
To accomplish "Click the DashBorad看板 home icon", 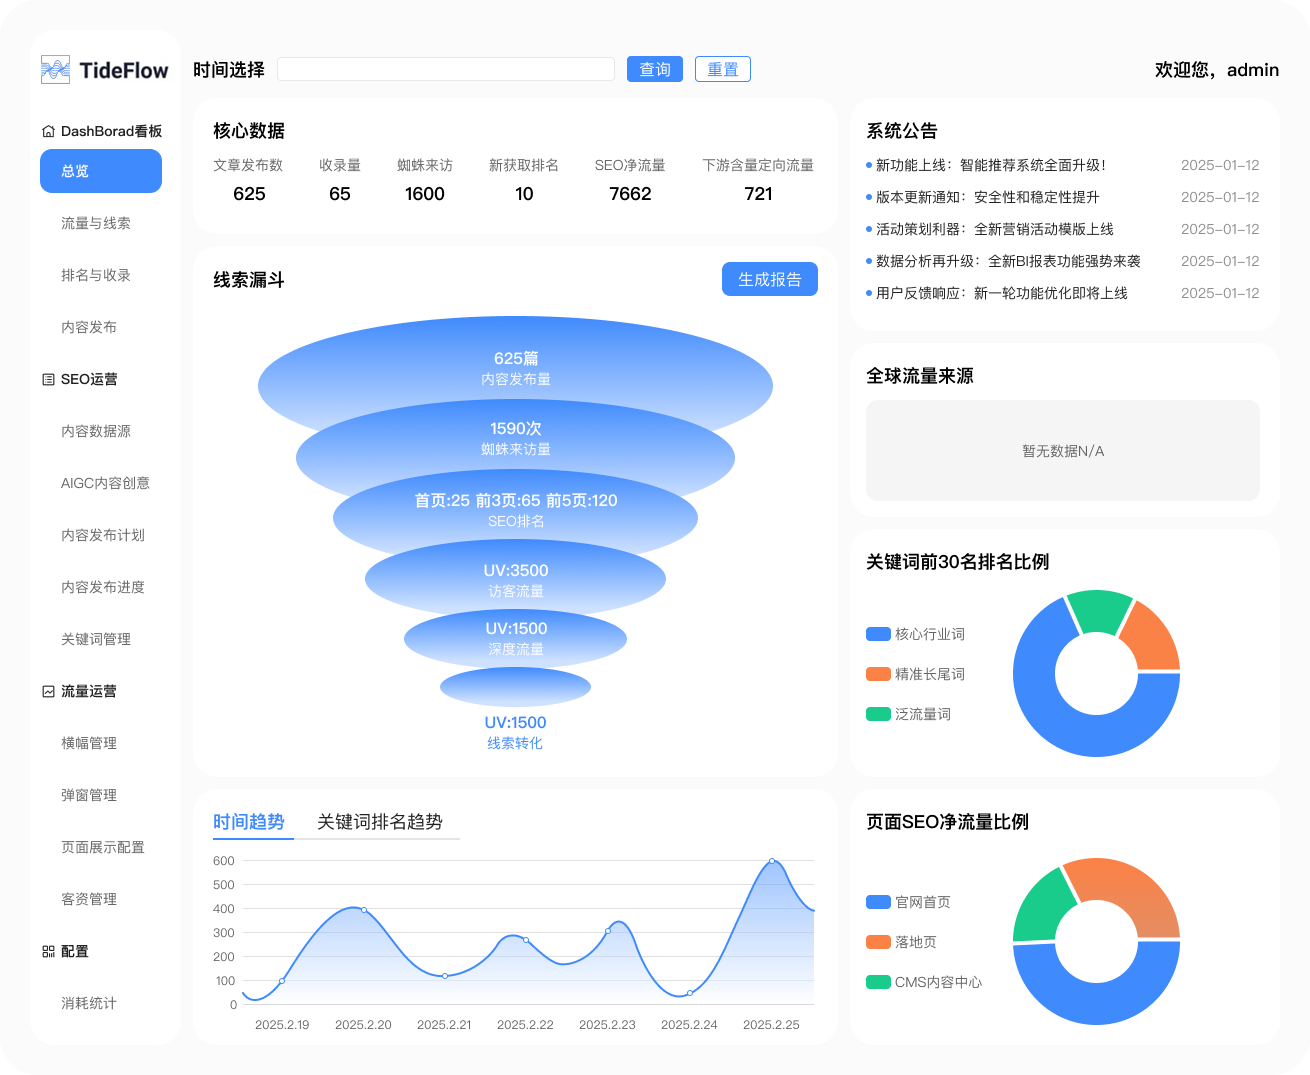I will tap(48, 131).
